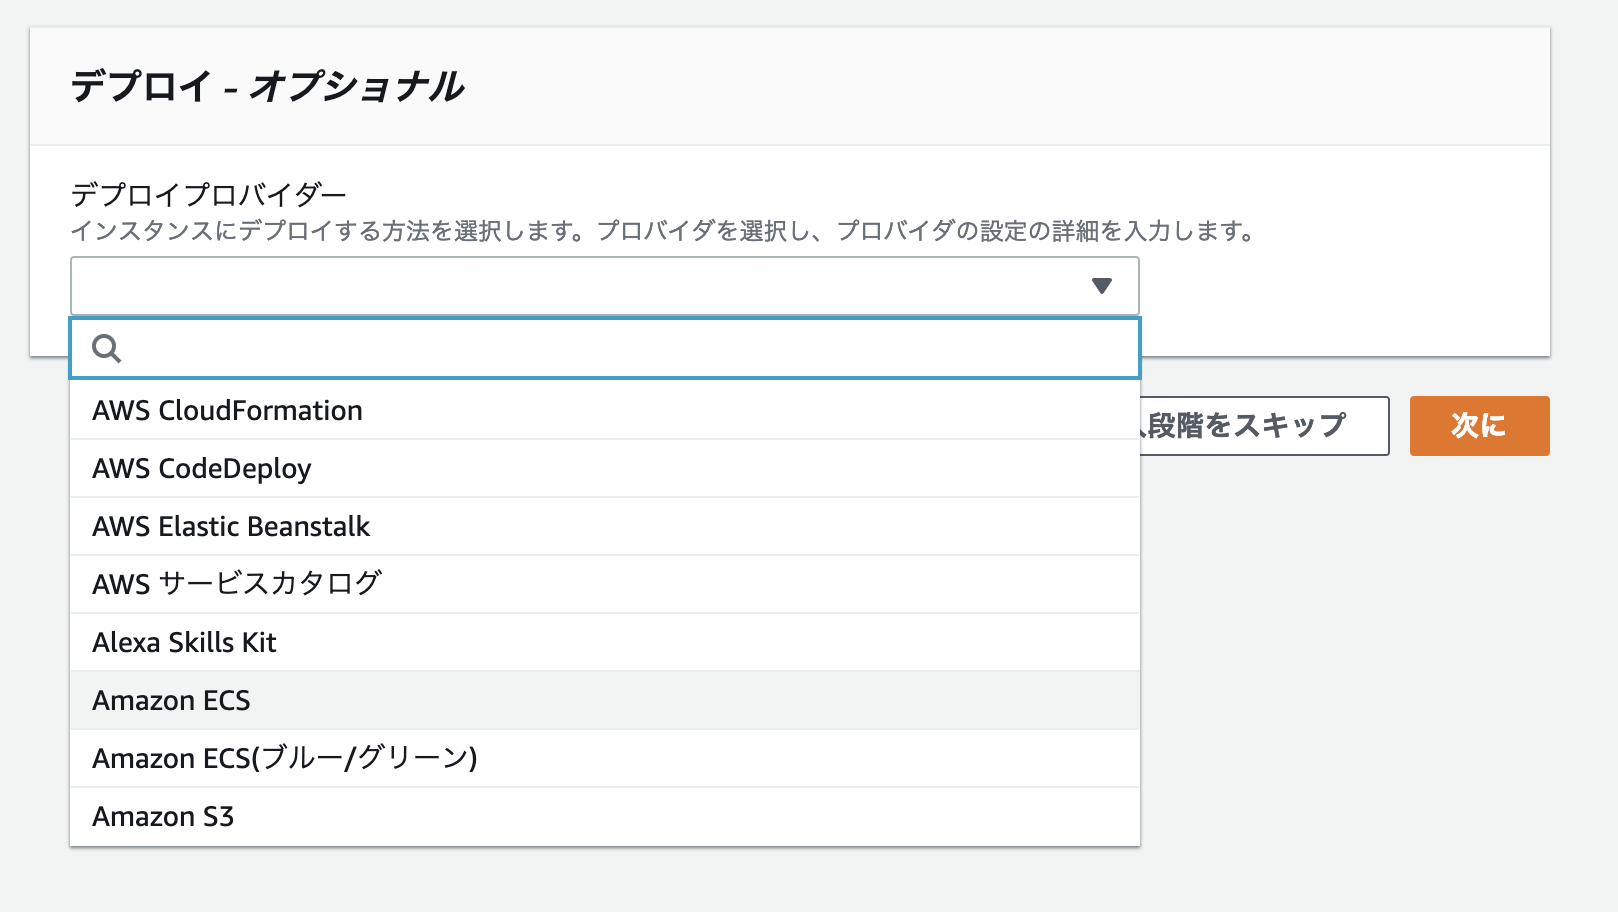
Task: Click the orange 次に button
Action: (x=1479, y=426)
